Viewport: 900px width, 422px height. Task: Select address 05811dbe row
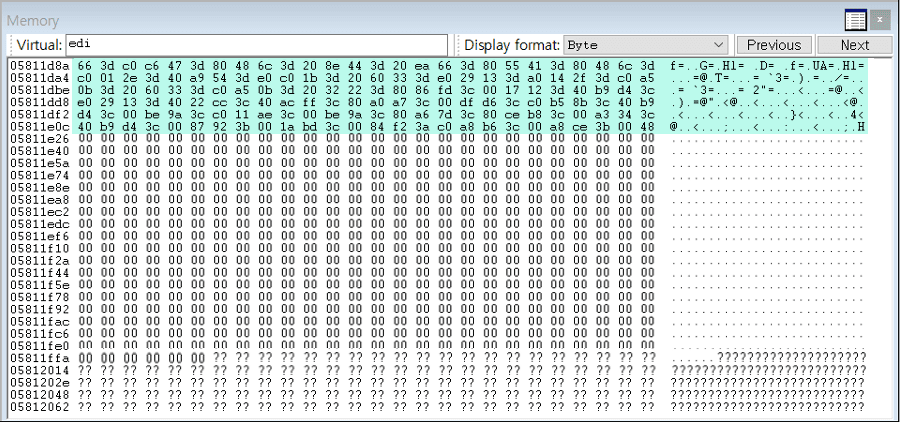438,89
